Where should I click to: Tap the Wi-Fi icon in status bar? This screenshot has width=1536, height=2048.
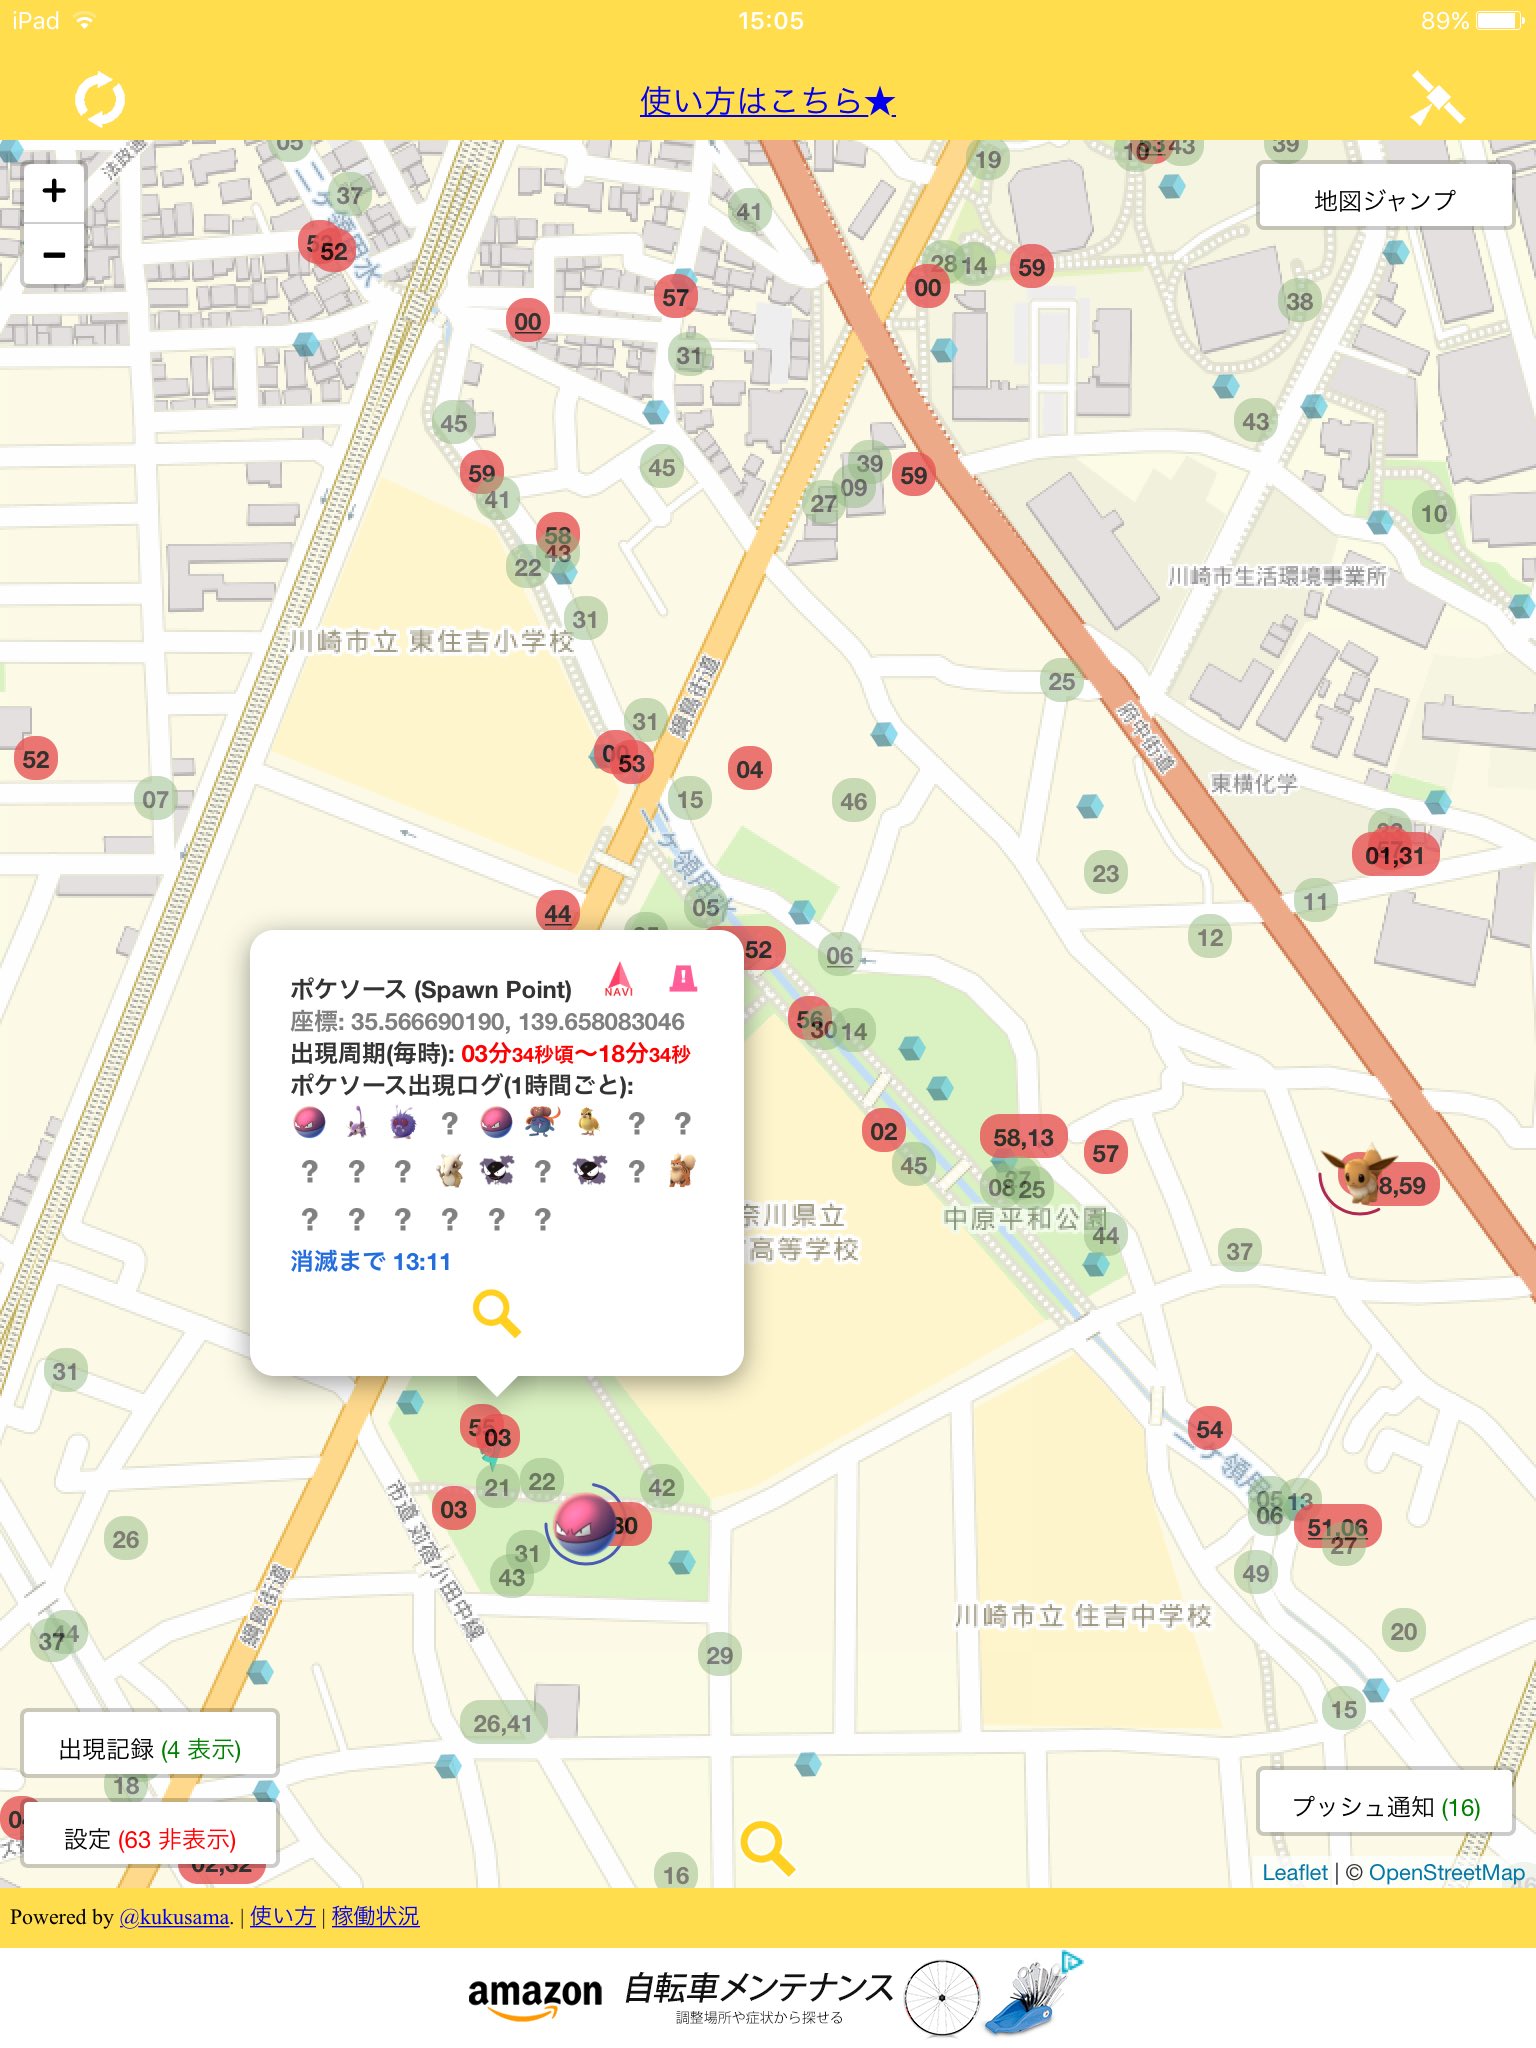tap(85, 20)
